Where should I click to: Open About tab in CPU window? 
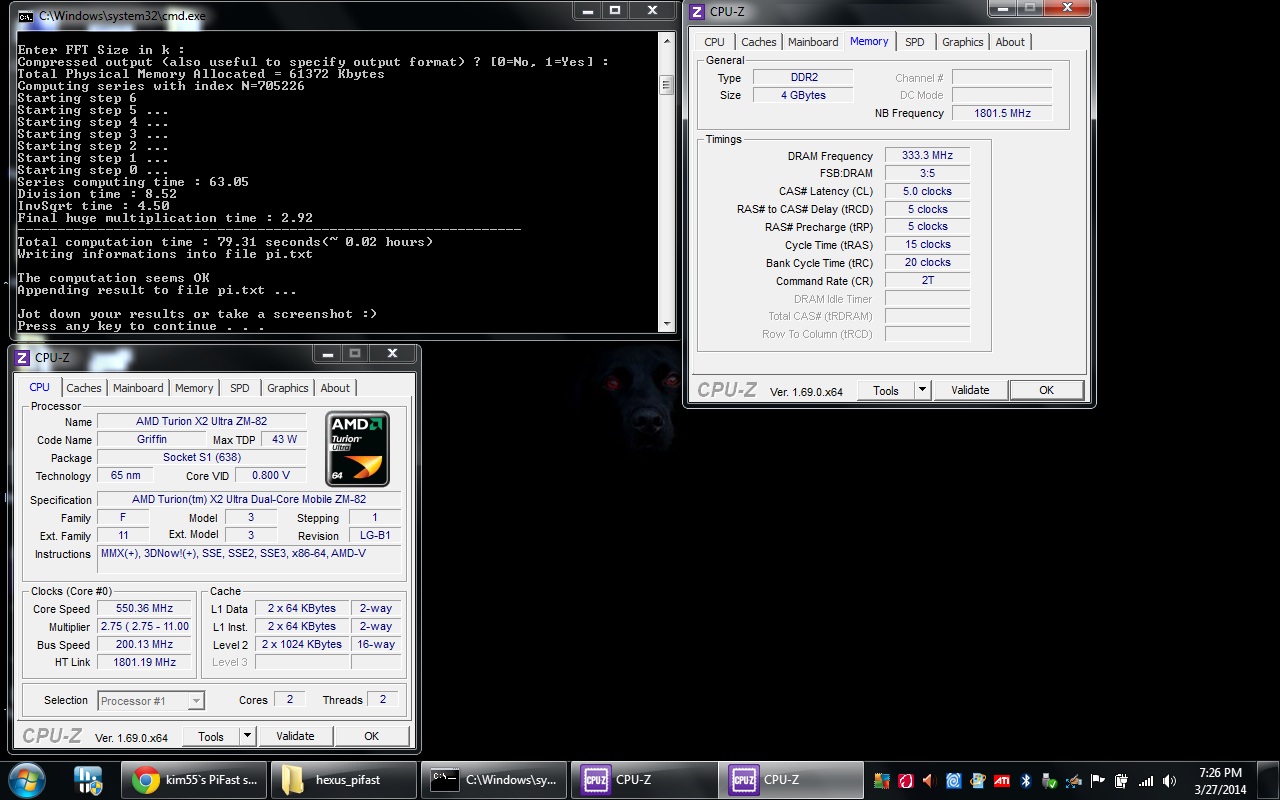(x=335, y=388)
